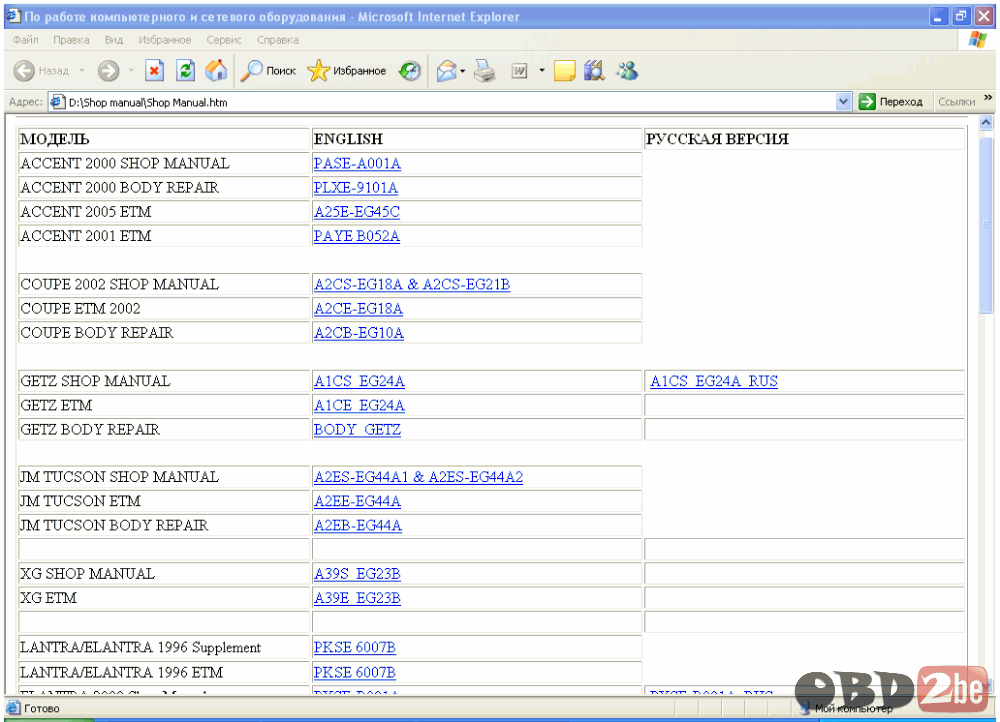Image resolution: width=1000 pixels, height=722 pixels.
Task: Click the Refresh page icon
Action: pos(186,71)
